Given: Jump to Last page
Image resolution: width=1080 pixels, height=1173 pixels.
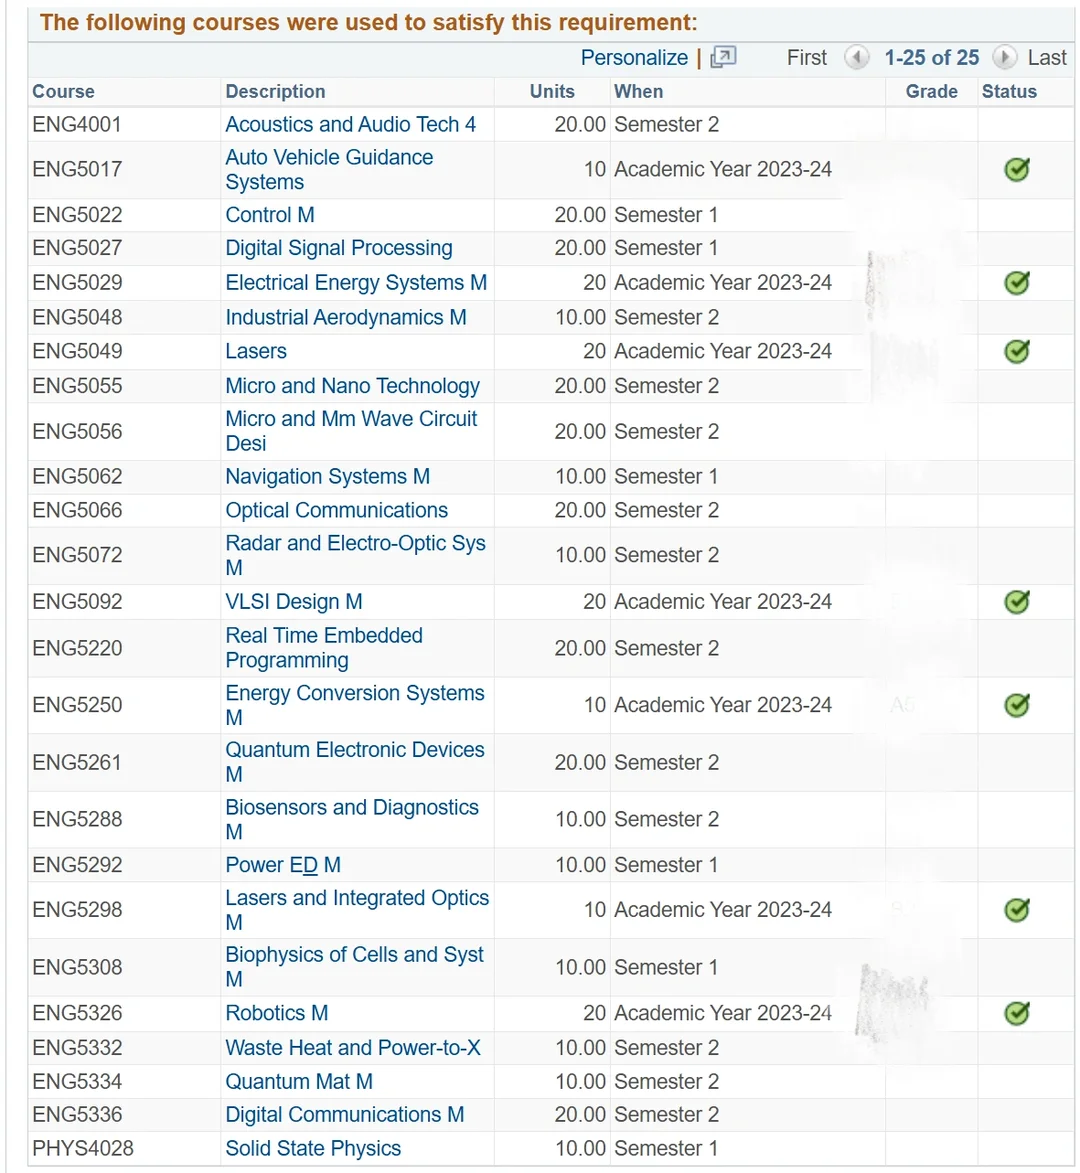Looking at the screenshot, I should pyautogui.click(x=1046, y=58).
